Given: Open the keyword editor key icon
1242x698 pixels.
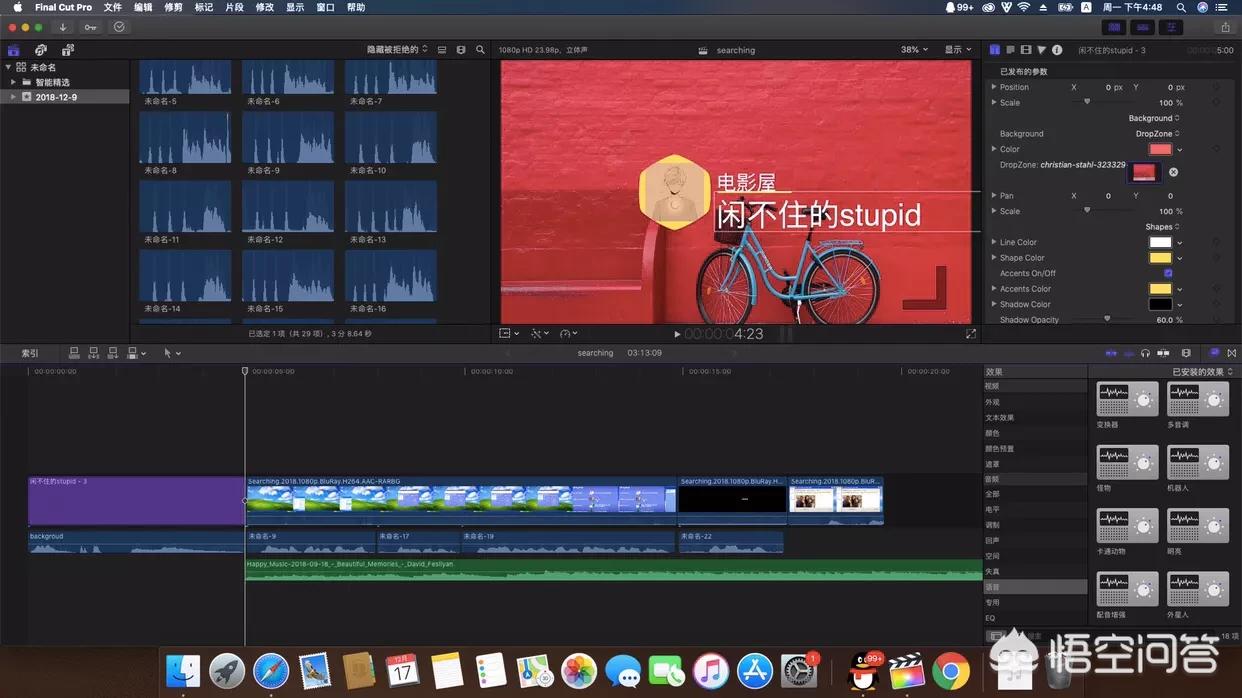Looking at the screenshot, I should click(91, 27).
